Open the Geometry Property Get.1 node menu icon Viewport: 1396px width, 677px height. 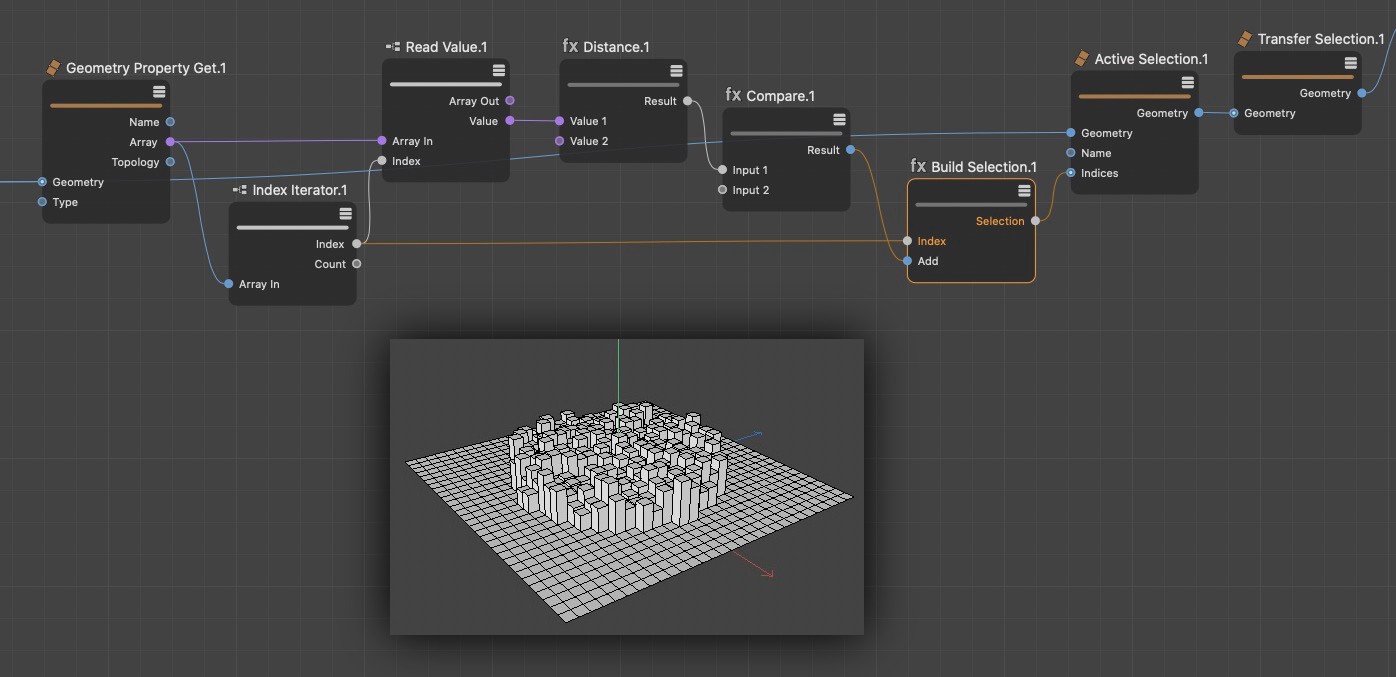tap(159, 91)
